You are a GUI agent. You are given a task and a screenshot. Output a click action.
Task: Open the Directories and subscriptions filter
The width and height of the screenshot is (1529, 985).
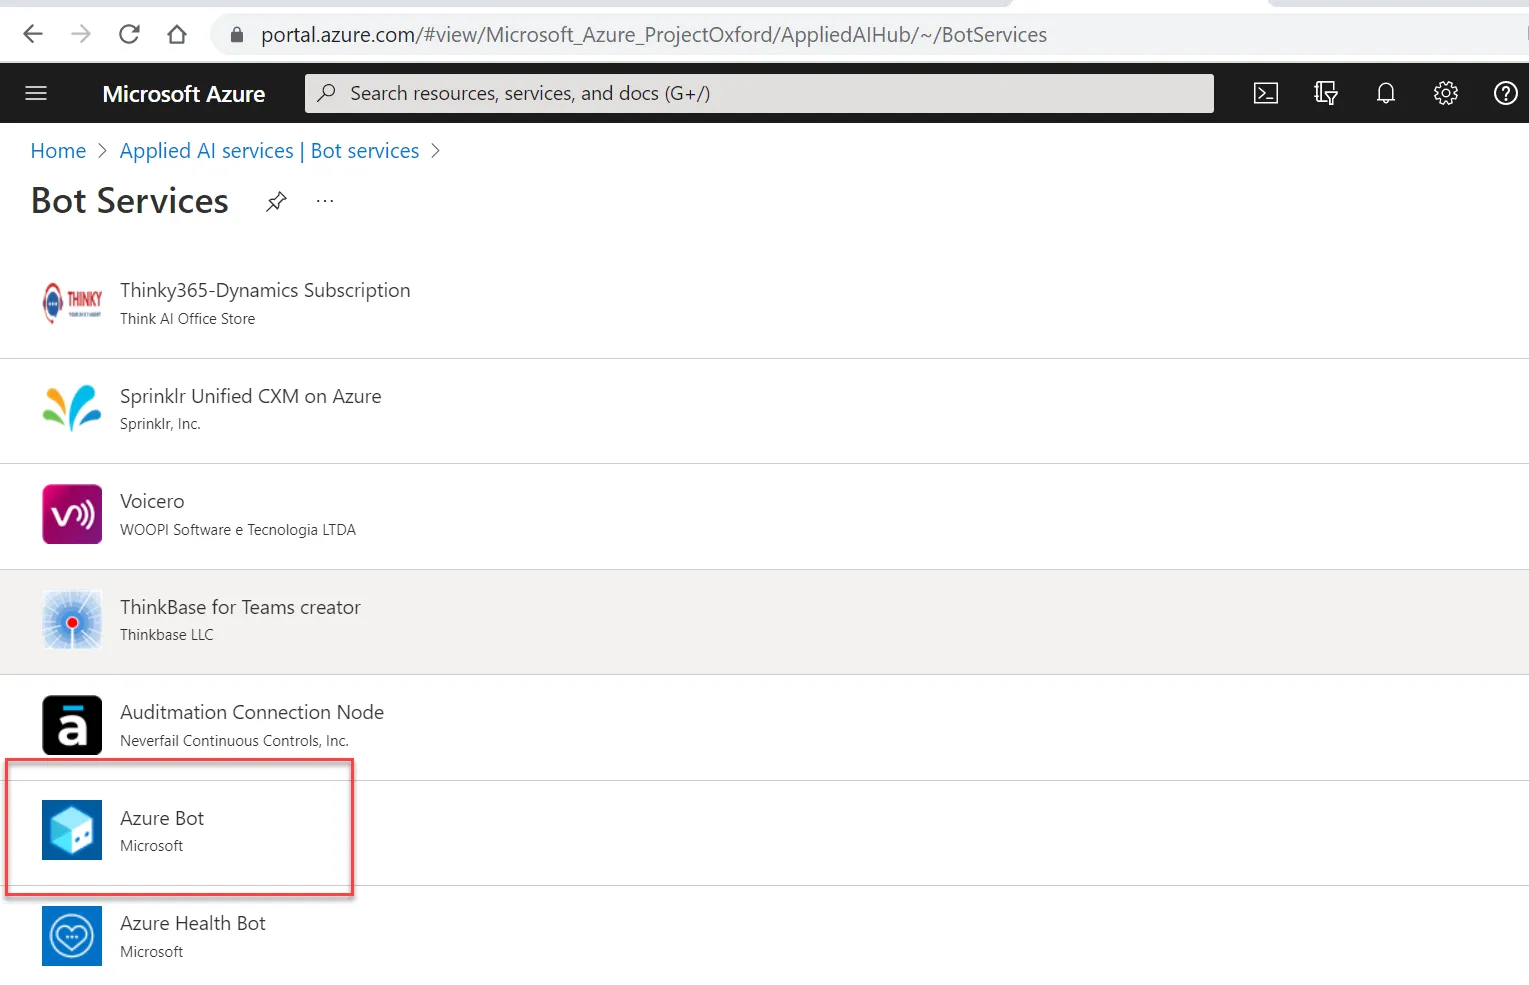(x=1326, y=93)
